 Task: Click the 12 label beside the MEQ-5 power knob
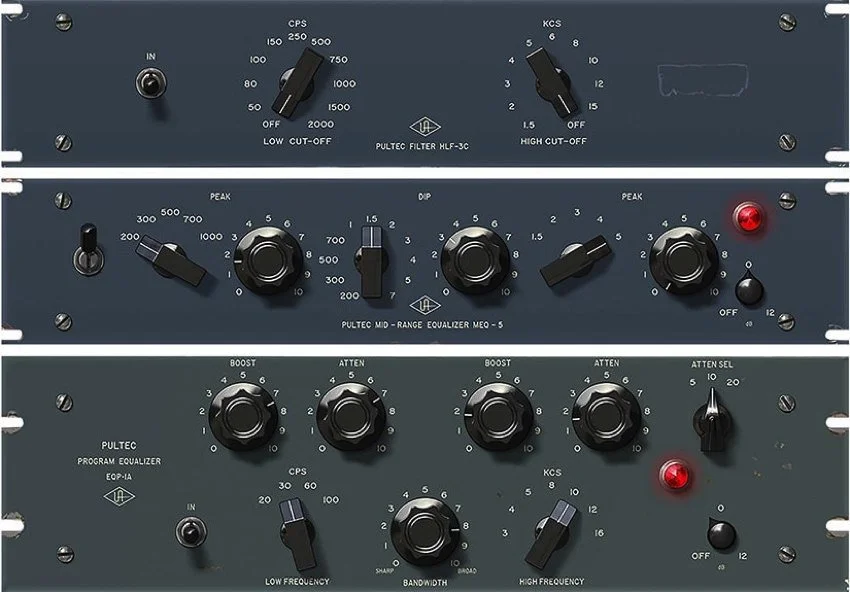click(770, 313)
